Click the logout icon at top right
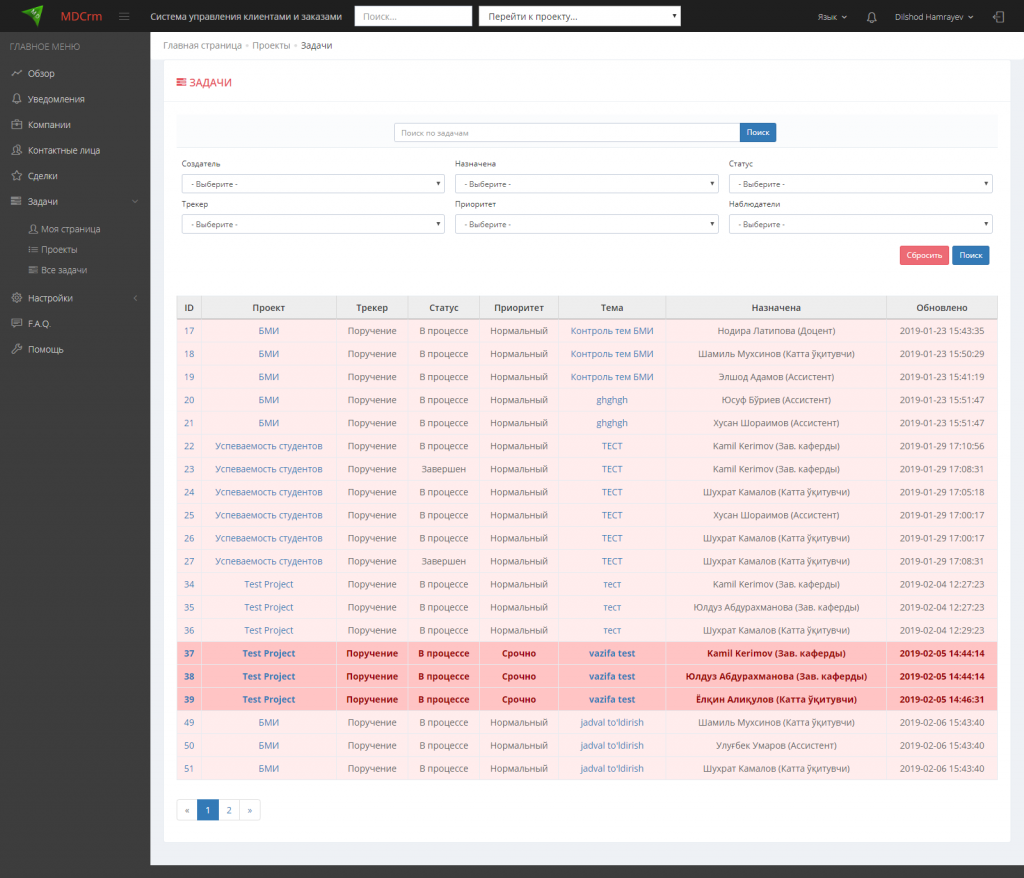Image resolution: width=1024 pixels, height=878 pixels. (x=998, y=17)
